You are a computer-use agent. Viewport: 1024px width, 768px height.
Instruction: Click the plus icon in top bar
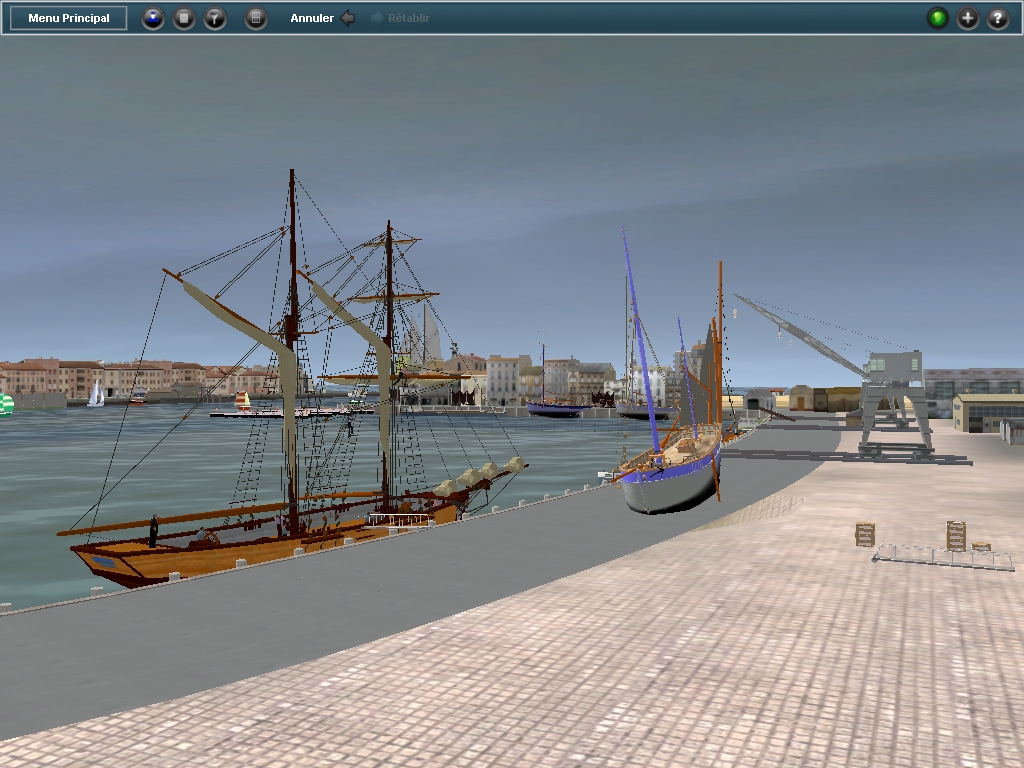tap(968, 18)
